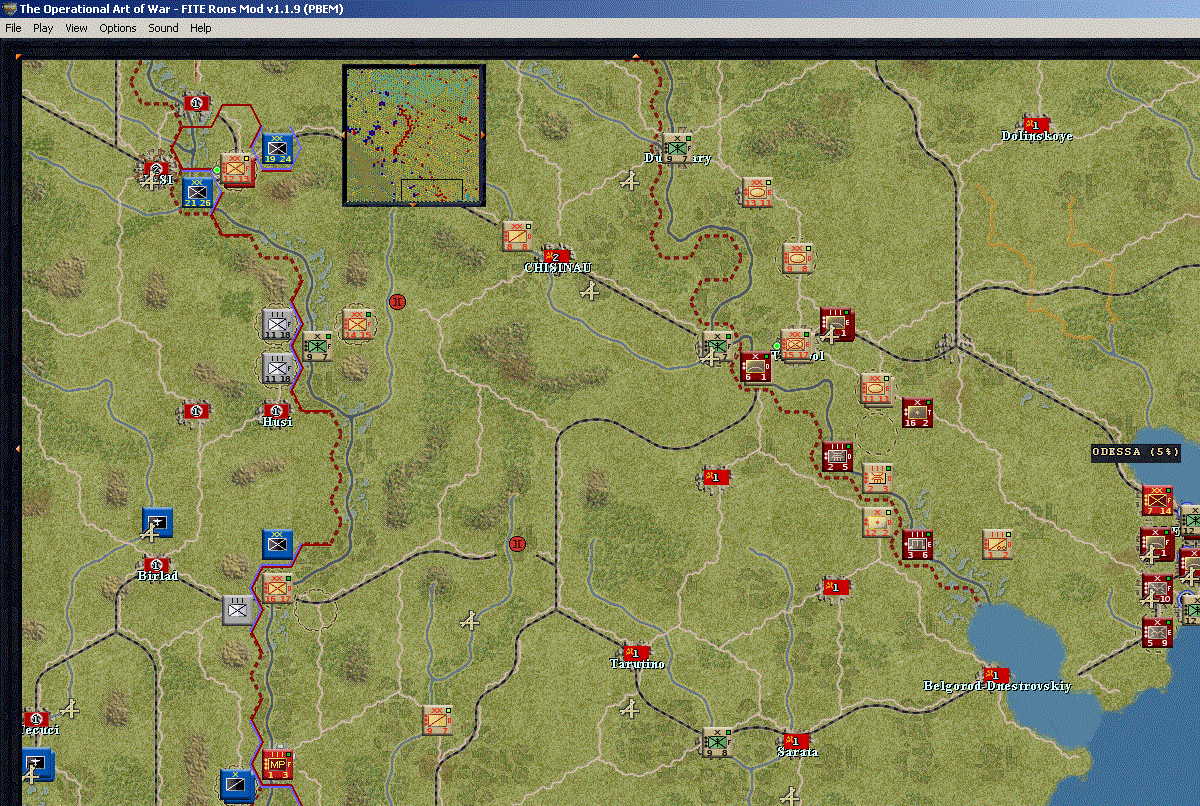The height and width of the screenshot is (806, 1200).
Task: Click the Tecuci objective flag
Action: click(36, 718)
